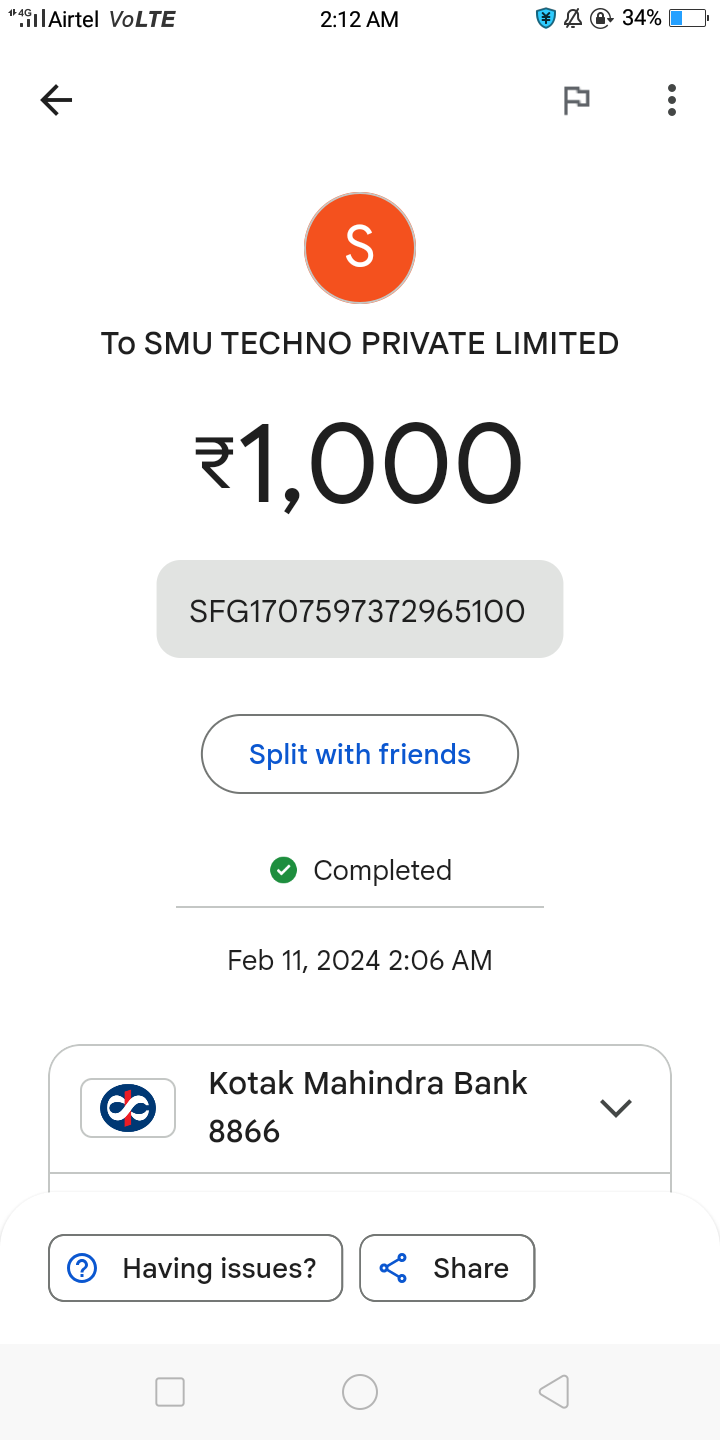Tap the share network icon
The height and width of the screenshot is (1440, 720).
point(394,1268)
